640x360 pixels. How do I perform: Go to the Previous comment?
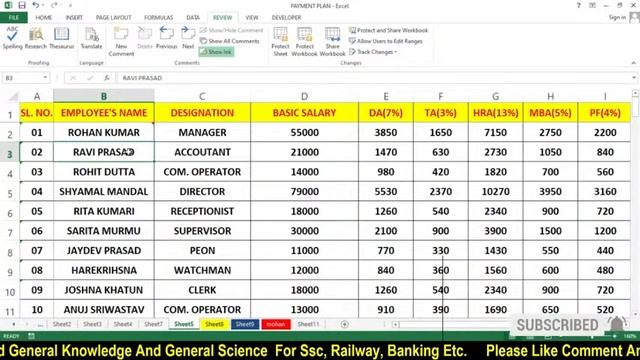coord(167,38)
